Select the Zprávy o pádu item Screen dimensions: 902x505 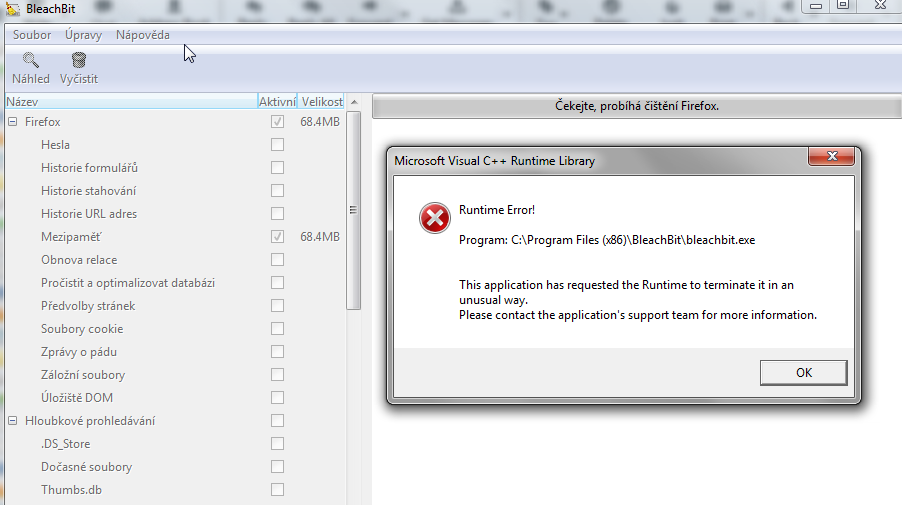pos(79,352)
